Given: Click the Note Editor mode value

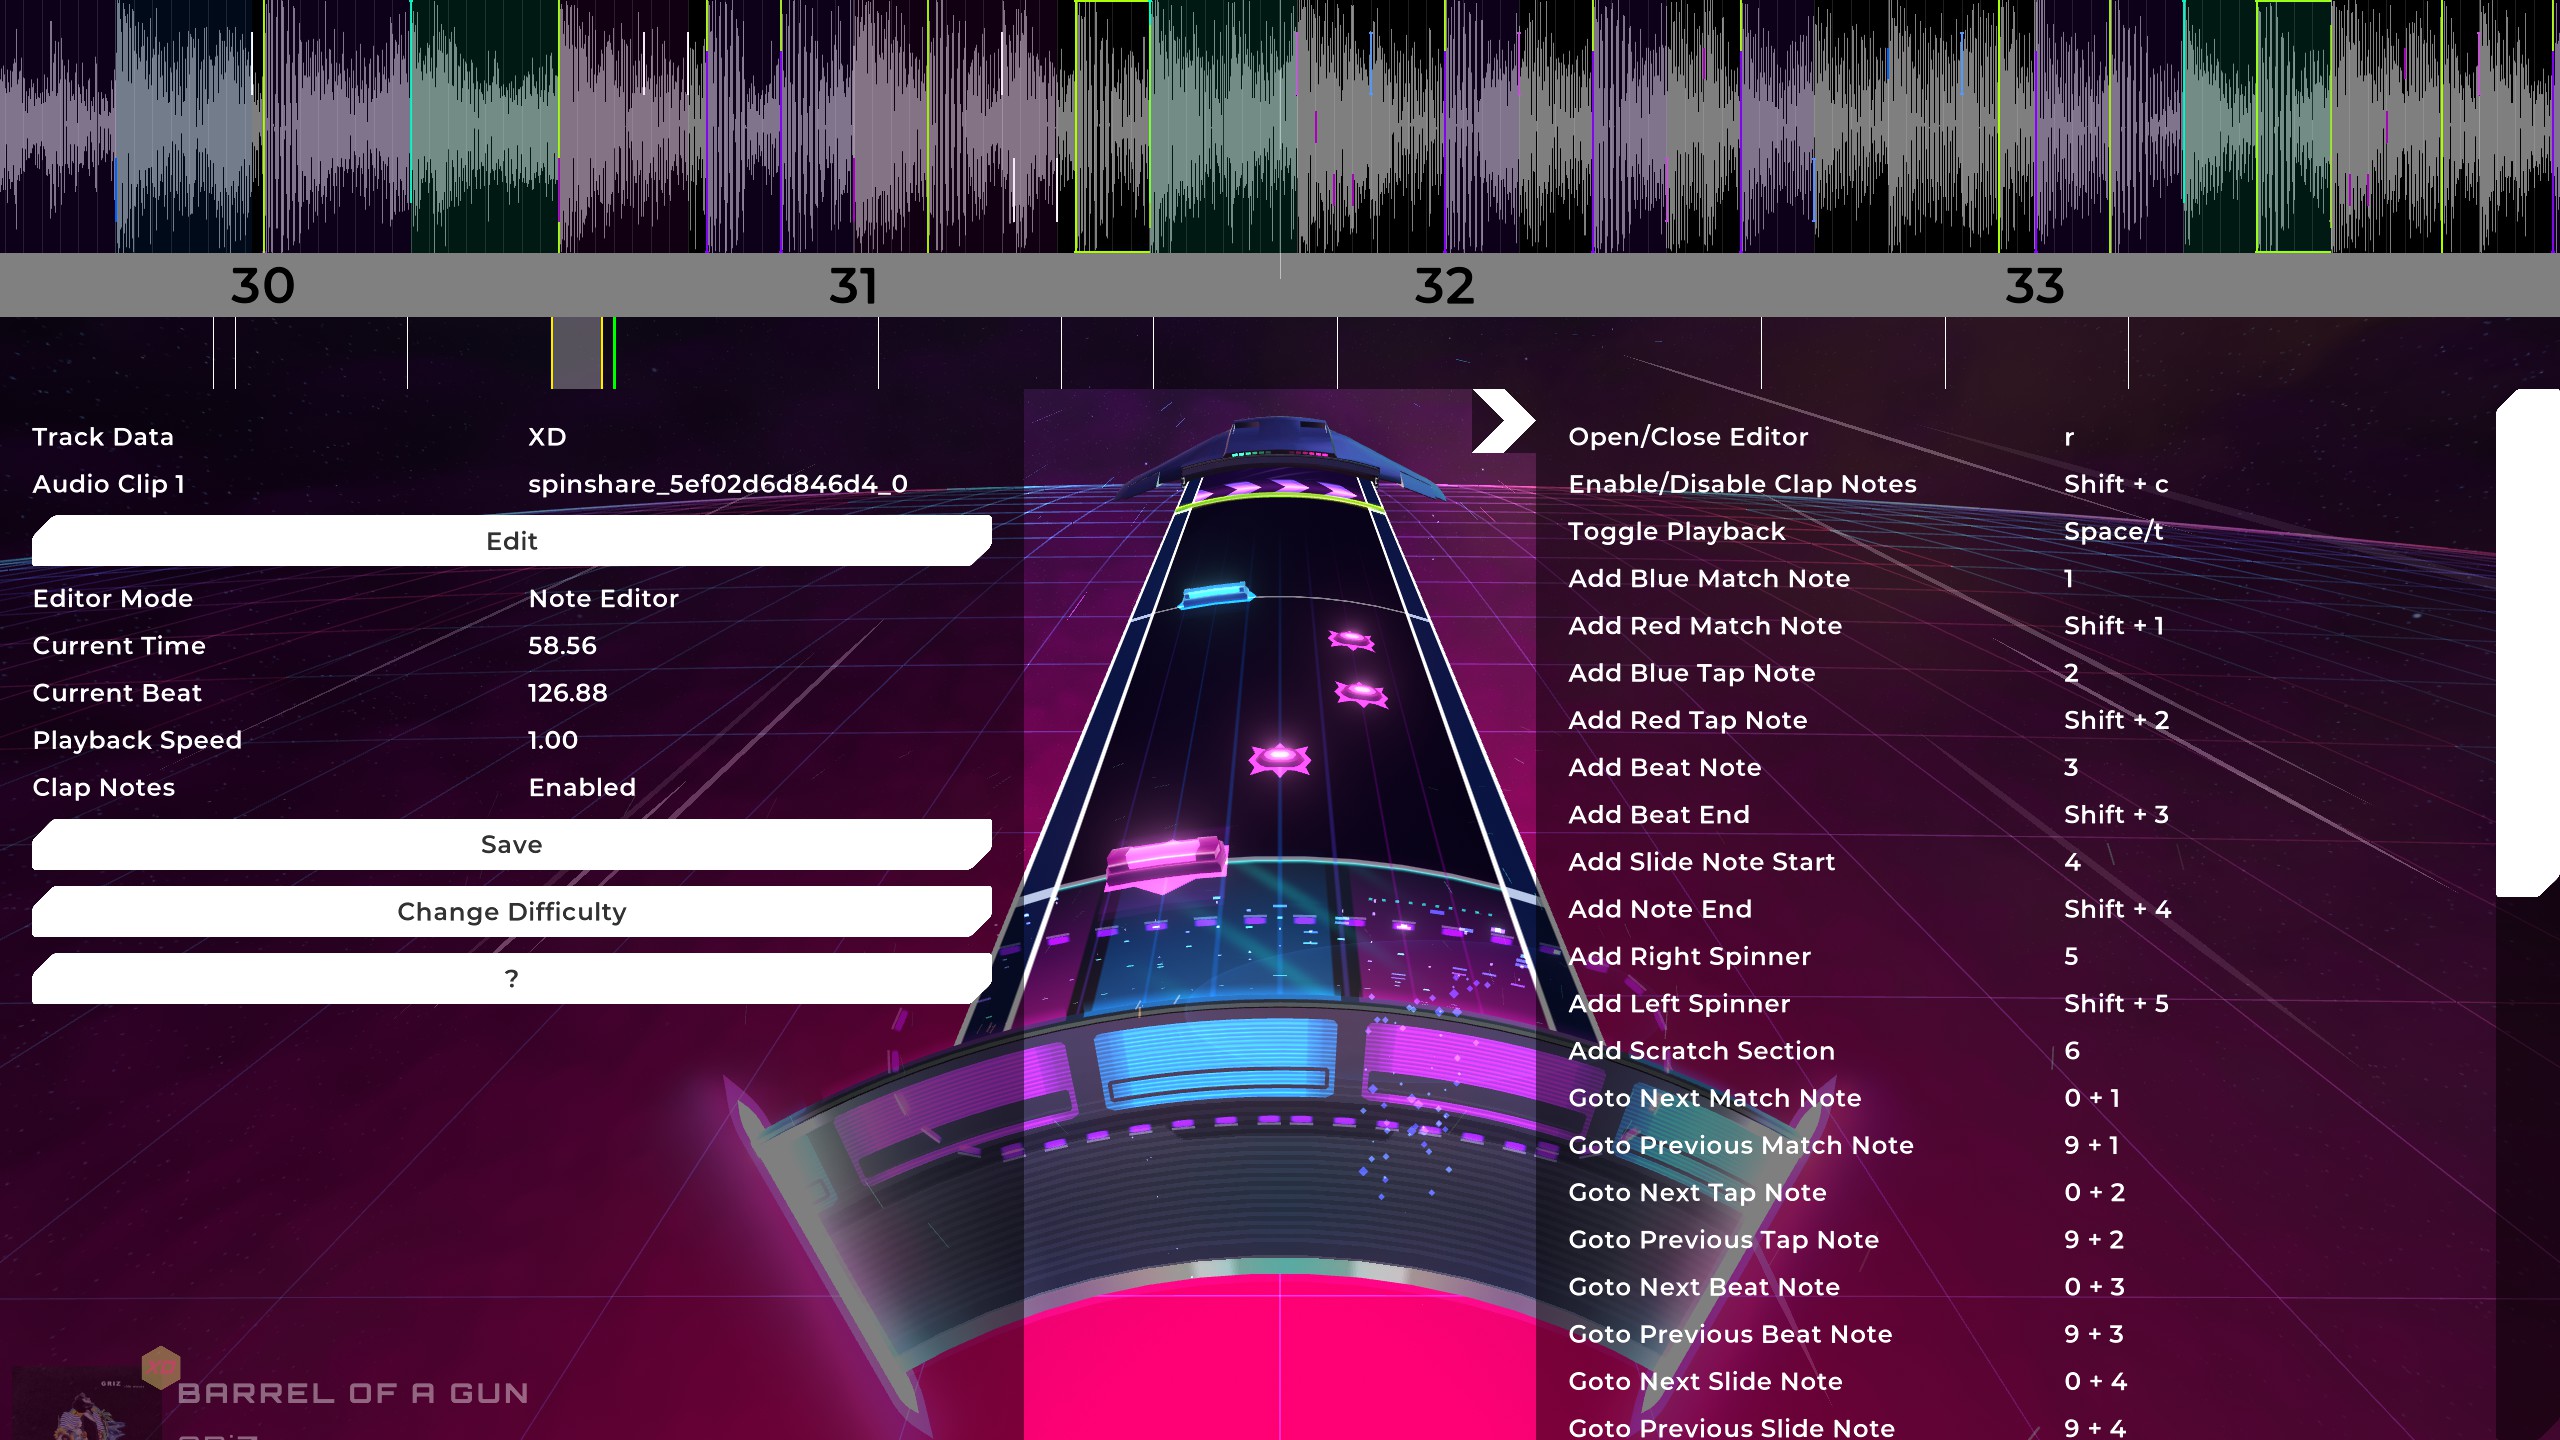Looking at the screenshot, I should point(603,599).
